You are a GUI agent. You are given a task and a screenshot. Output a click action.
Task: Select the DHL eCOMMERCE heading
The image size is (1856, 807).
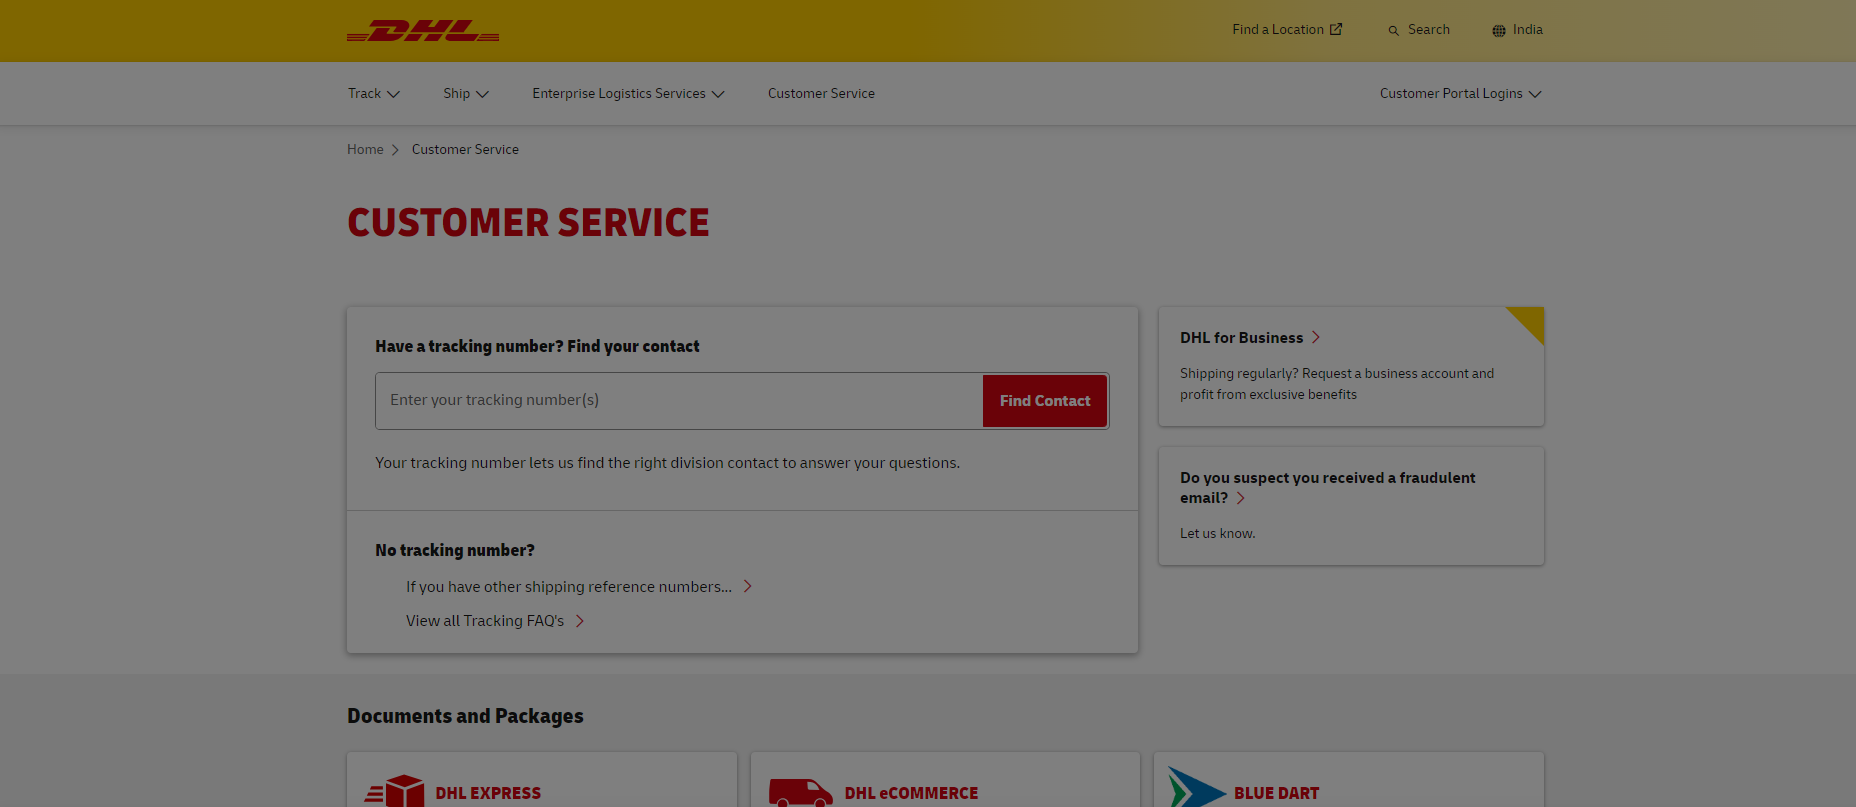click(x=911, y=793)
